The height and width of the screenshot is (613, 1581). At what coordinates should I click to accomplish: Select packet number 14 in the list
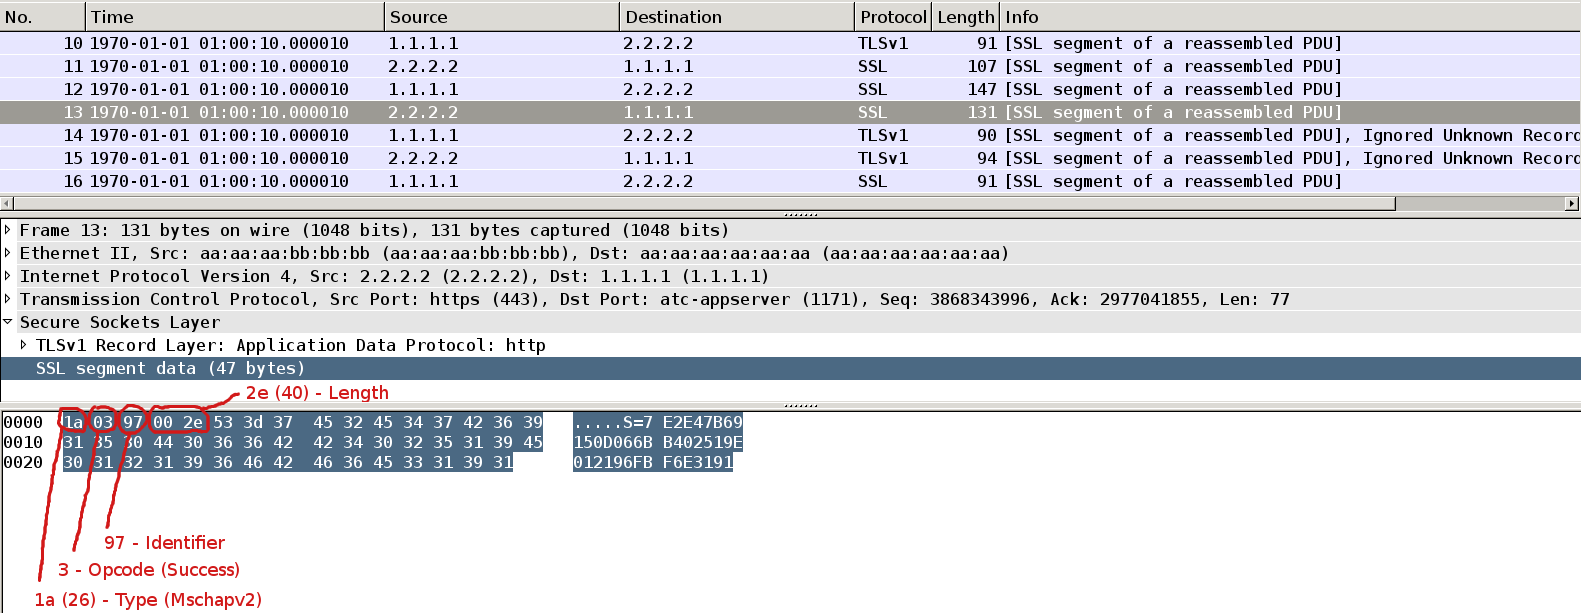click(790, 135)
